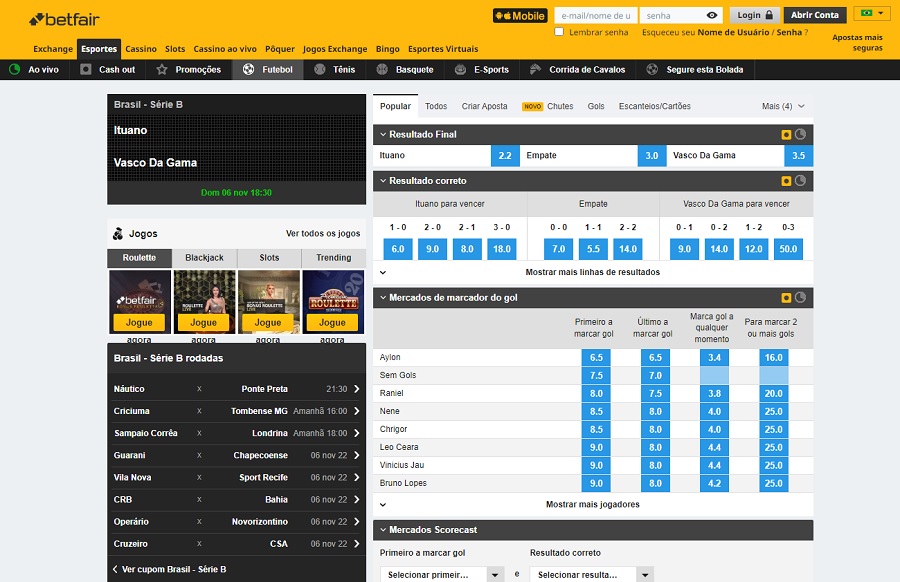
Task: Switch to the Criar Aposta tab
Action: (484, 106)
